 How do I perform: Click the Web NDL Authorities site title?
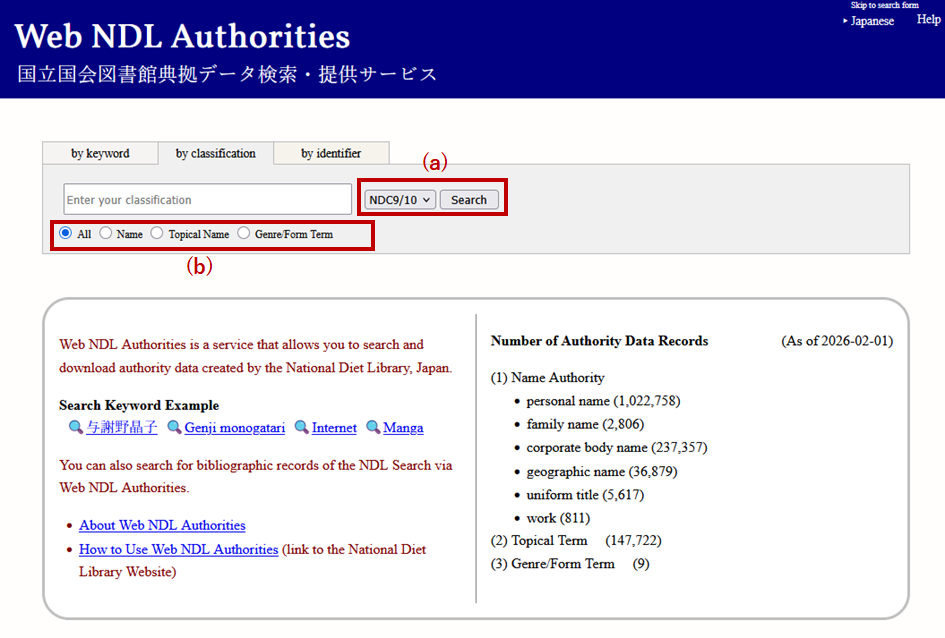pos(183,37)
